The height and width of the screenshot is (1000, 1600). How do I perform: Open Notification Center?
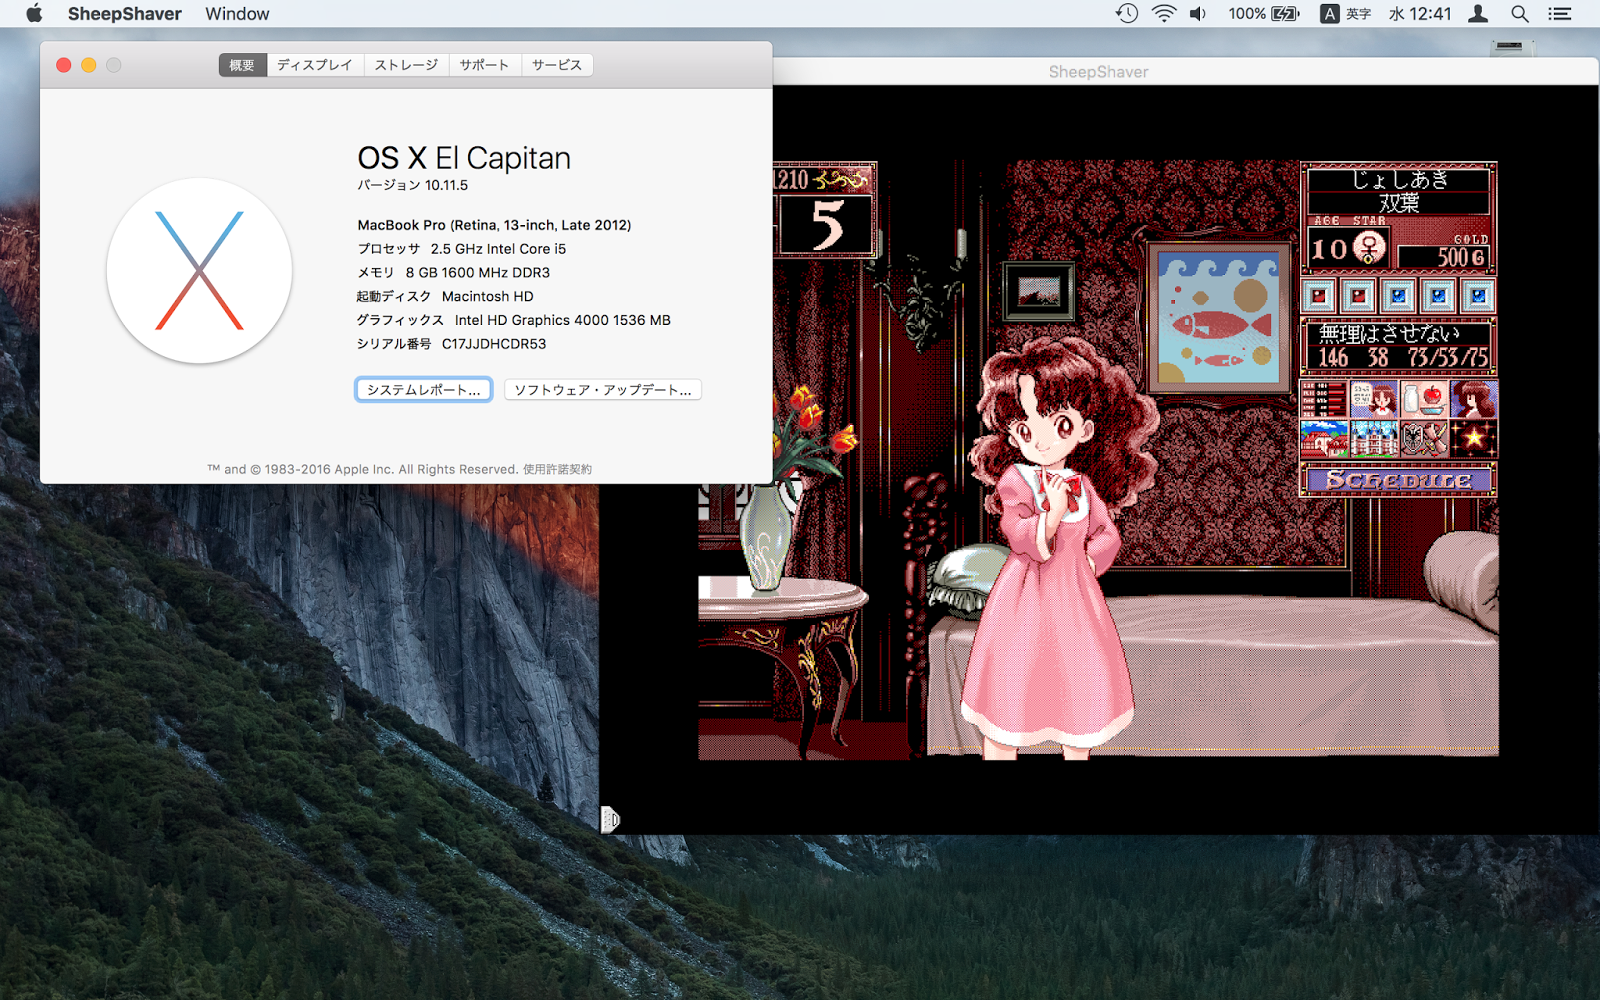point(1560,14)
